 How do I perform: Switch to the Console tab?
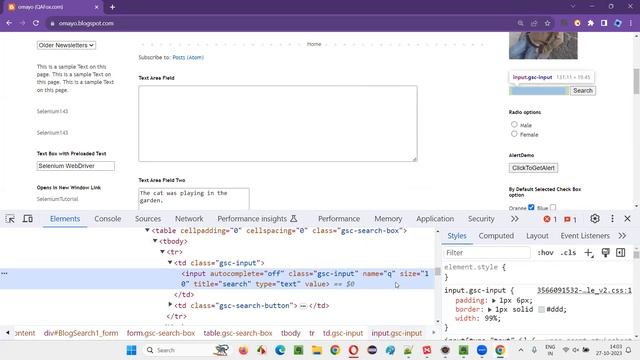coord(108,219)
